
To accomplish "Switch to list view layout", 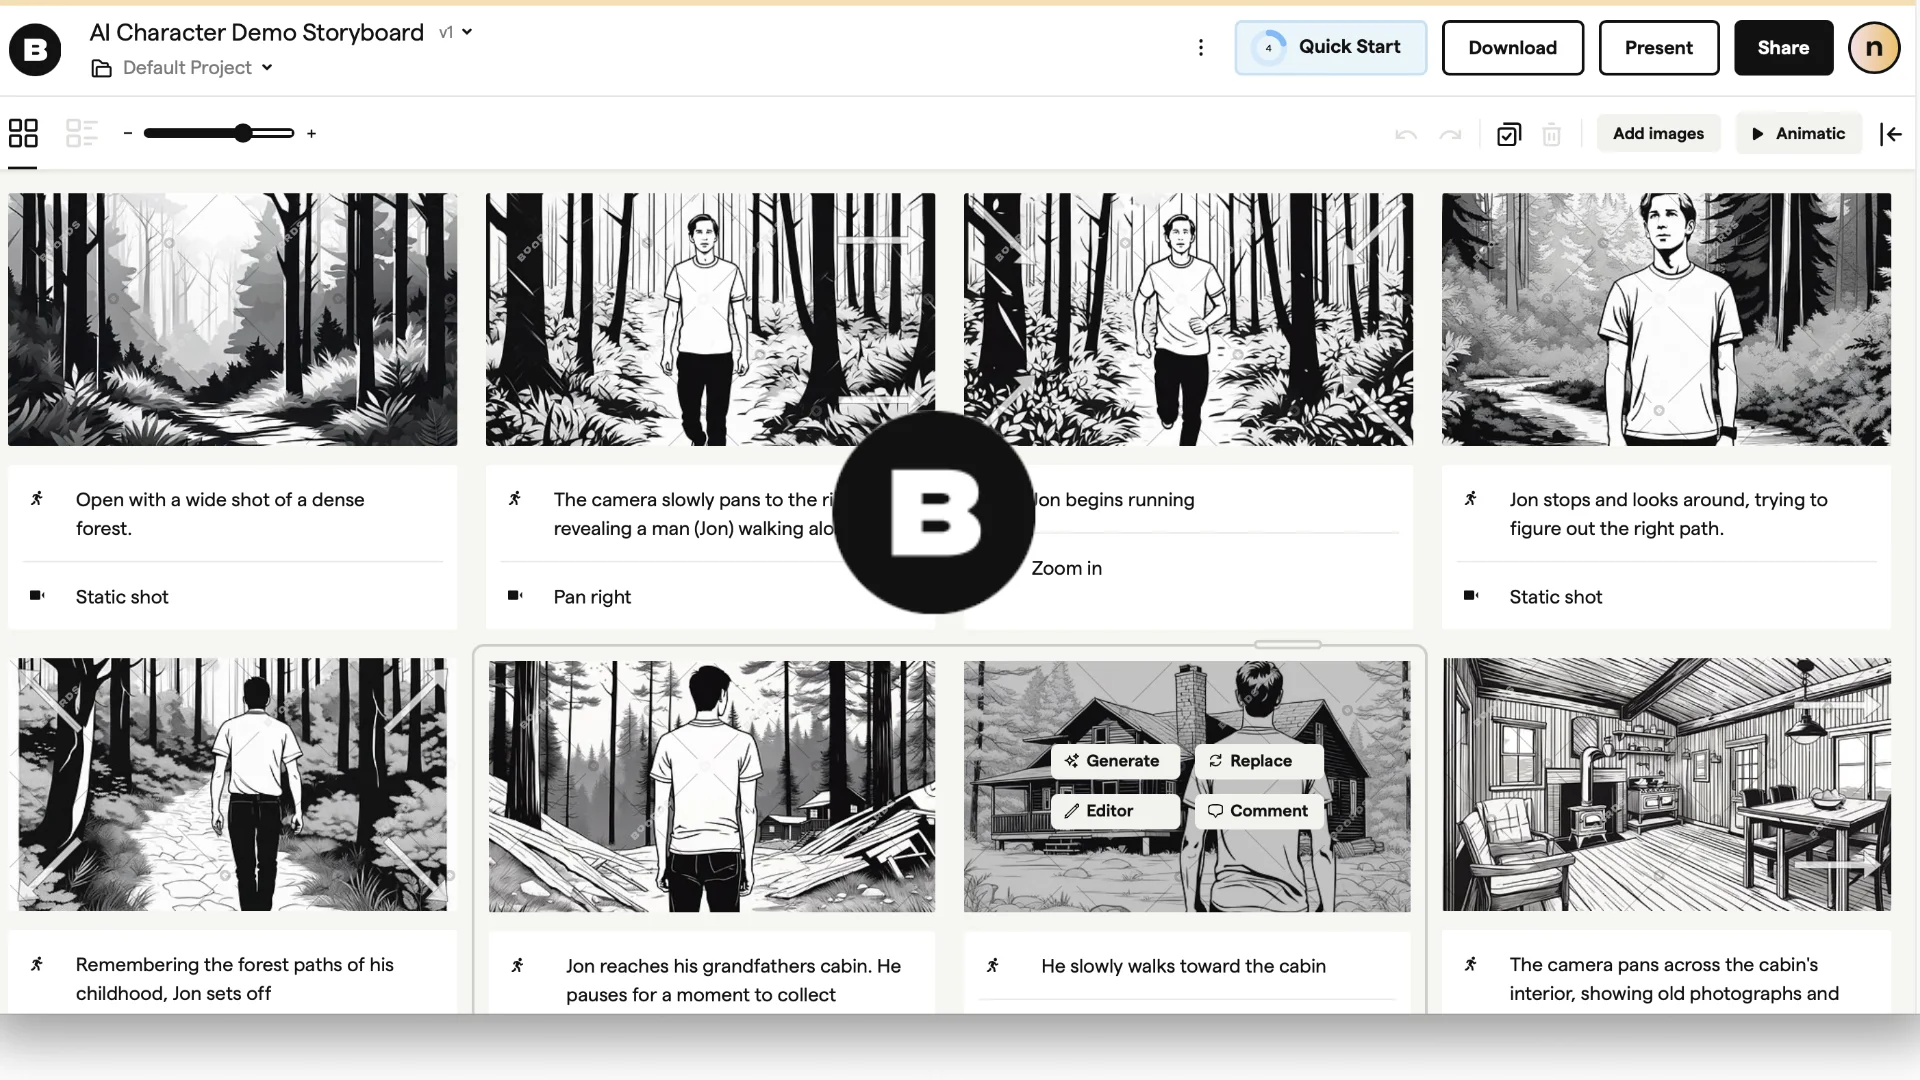I will point(81,133).
